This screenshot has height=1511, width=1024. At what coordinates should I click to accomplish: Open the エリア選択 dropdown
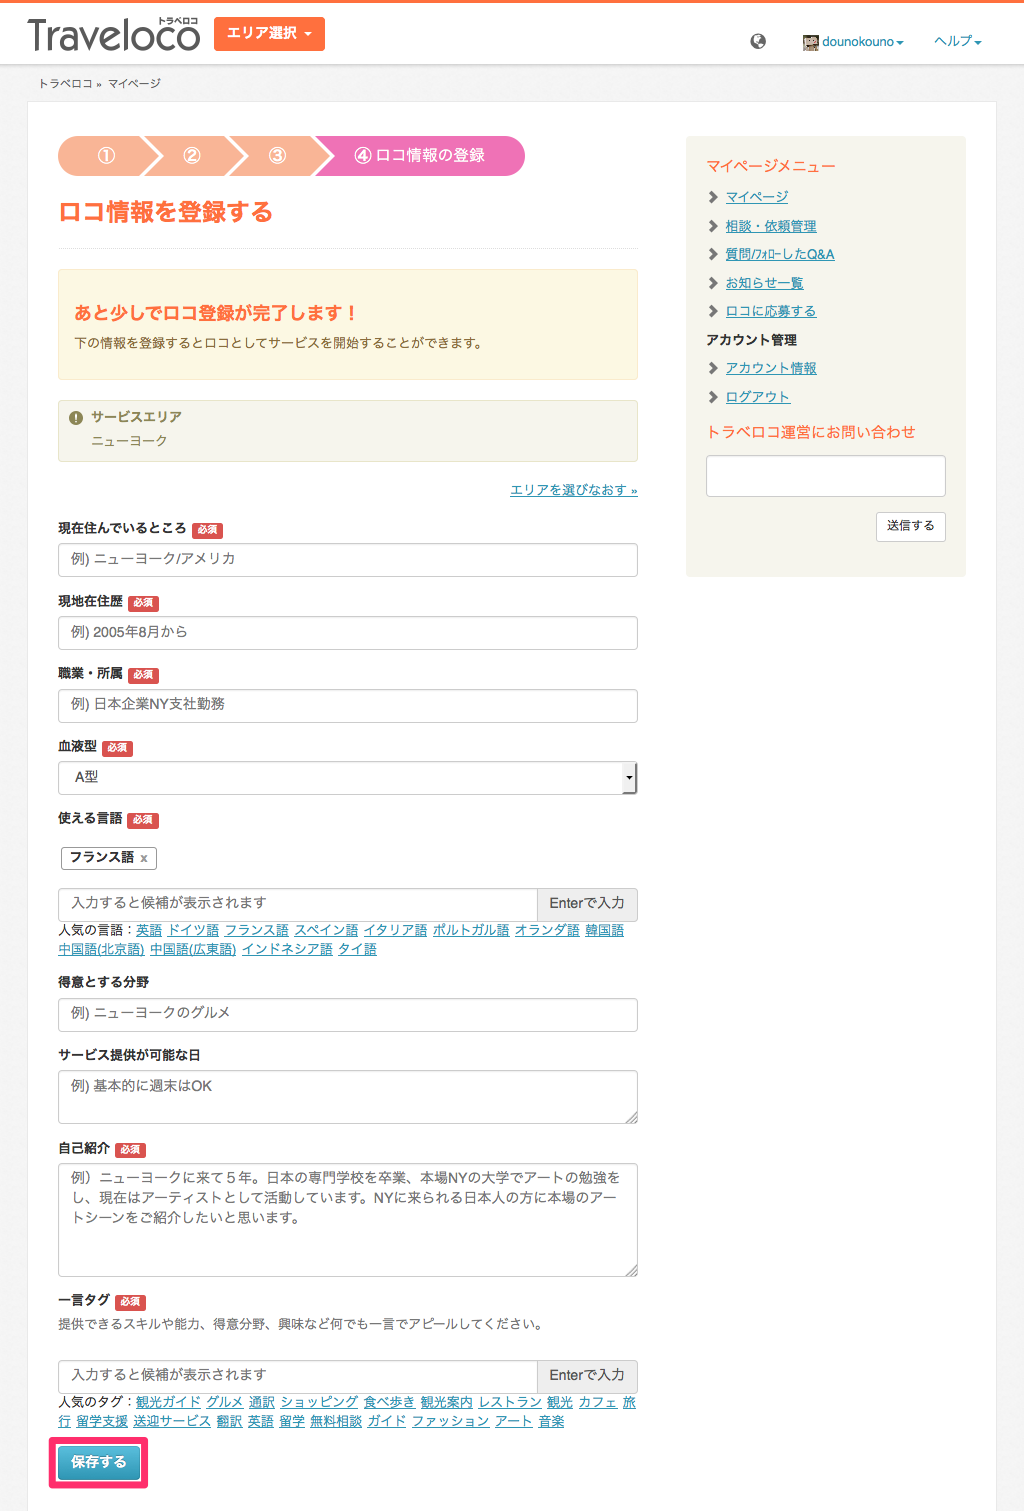[x=269, y=33]
